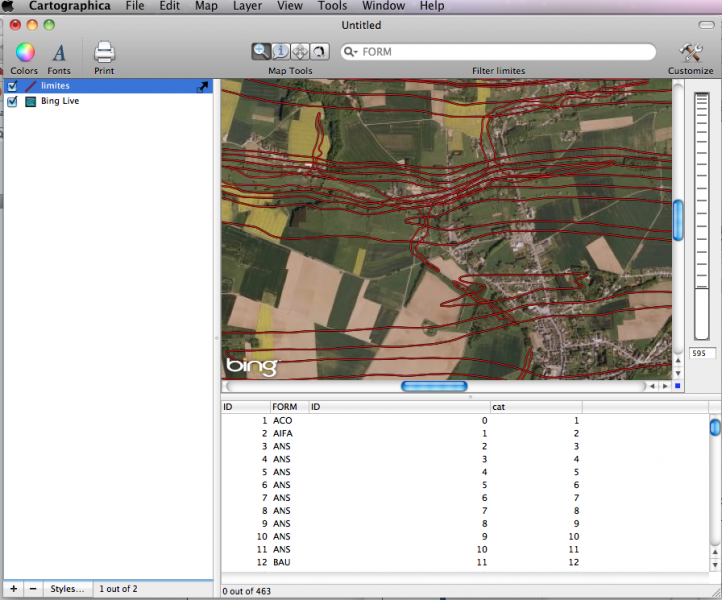Open the Colors palette
Image resolution: width=722 pixels, height=600 pixels.
pos(25,54)
